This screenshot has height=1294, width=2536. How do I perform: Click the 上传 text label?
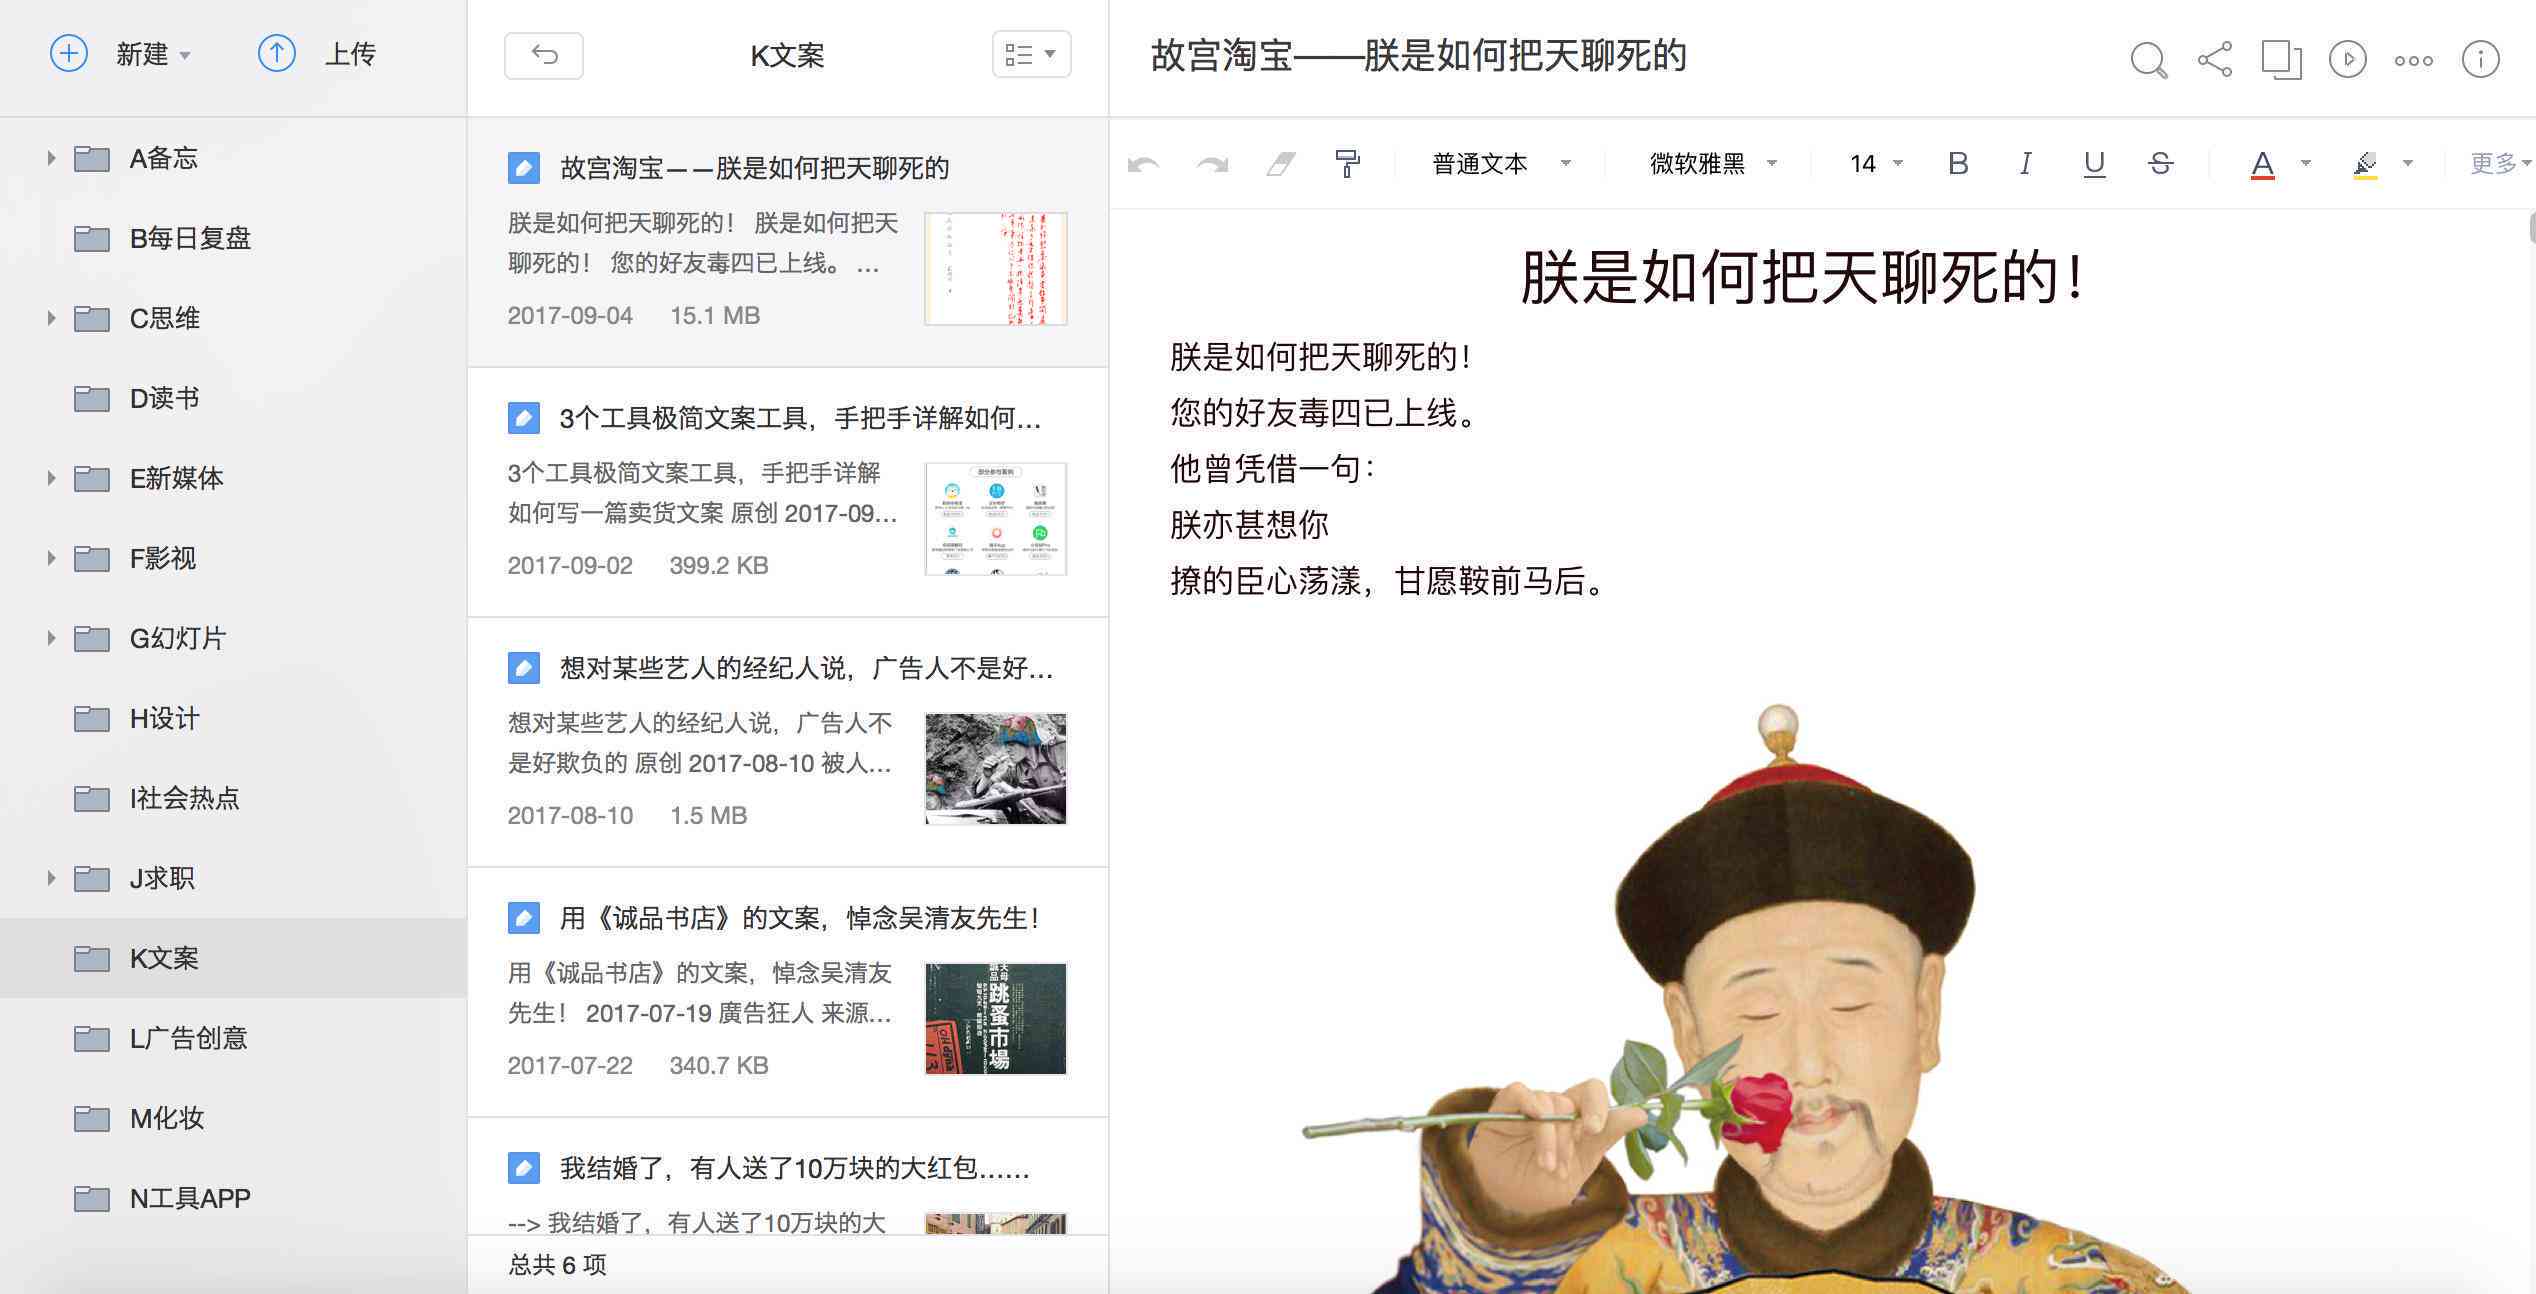(350, 54)
